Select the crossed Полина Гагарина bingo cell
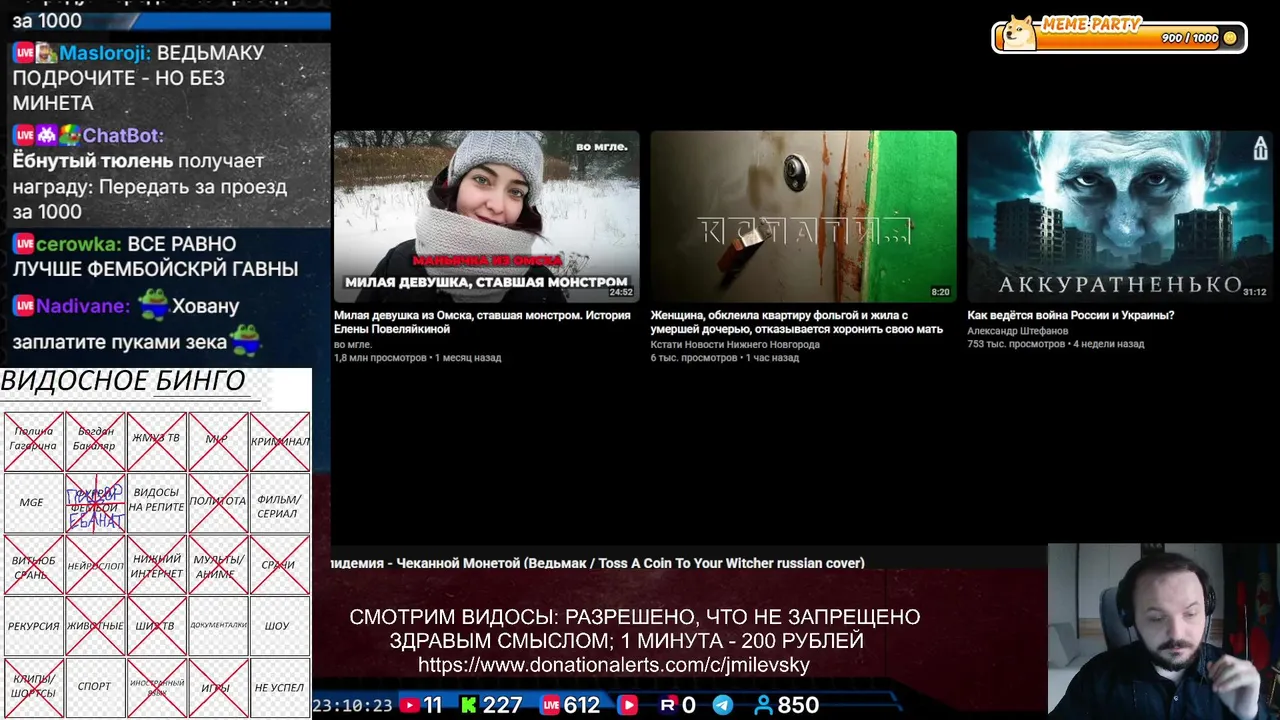1280x720 pixels. pyautogui.click(x=33, y=441)
